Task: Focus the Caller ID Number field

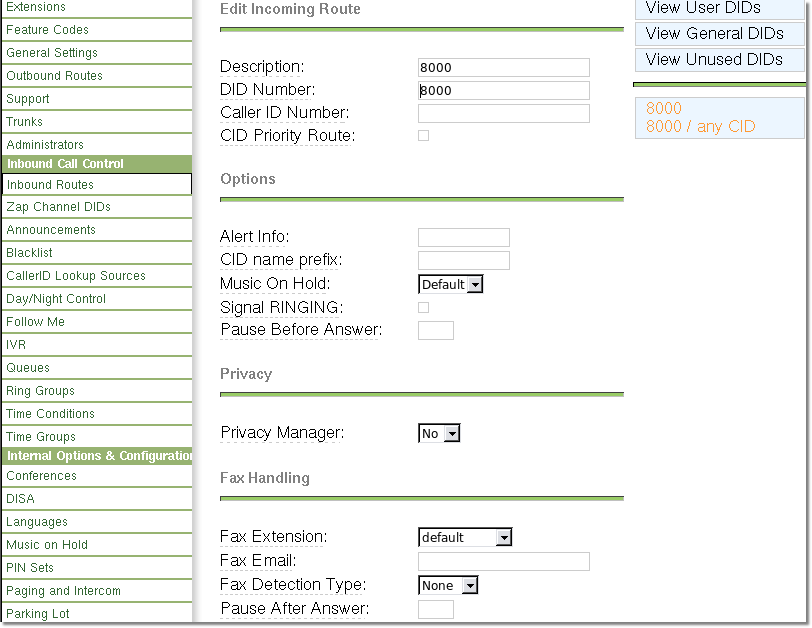Action: tap(504, 113)
